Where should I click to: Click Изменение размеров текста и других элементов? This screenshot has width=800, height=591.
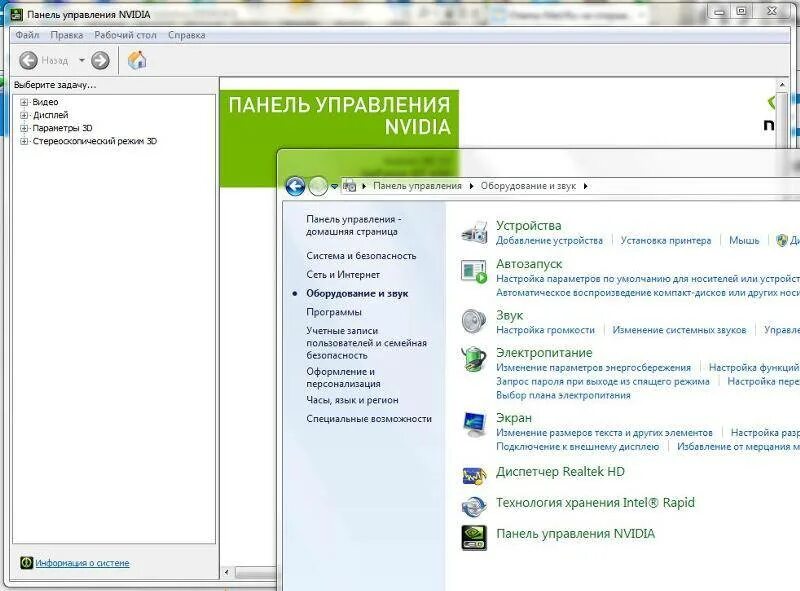tap(604, 433)
